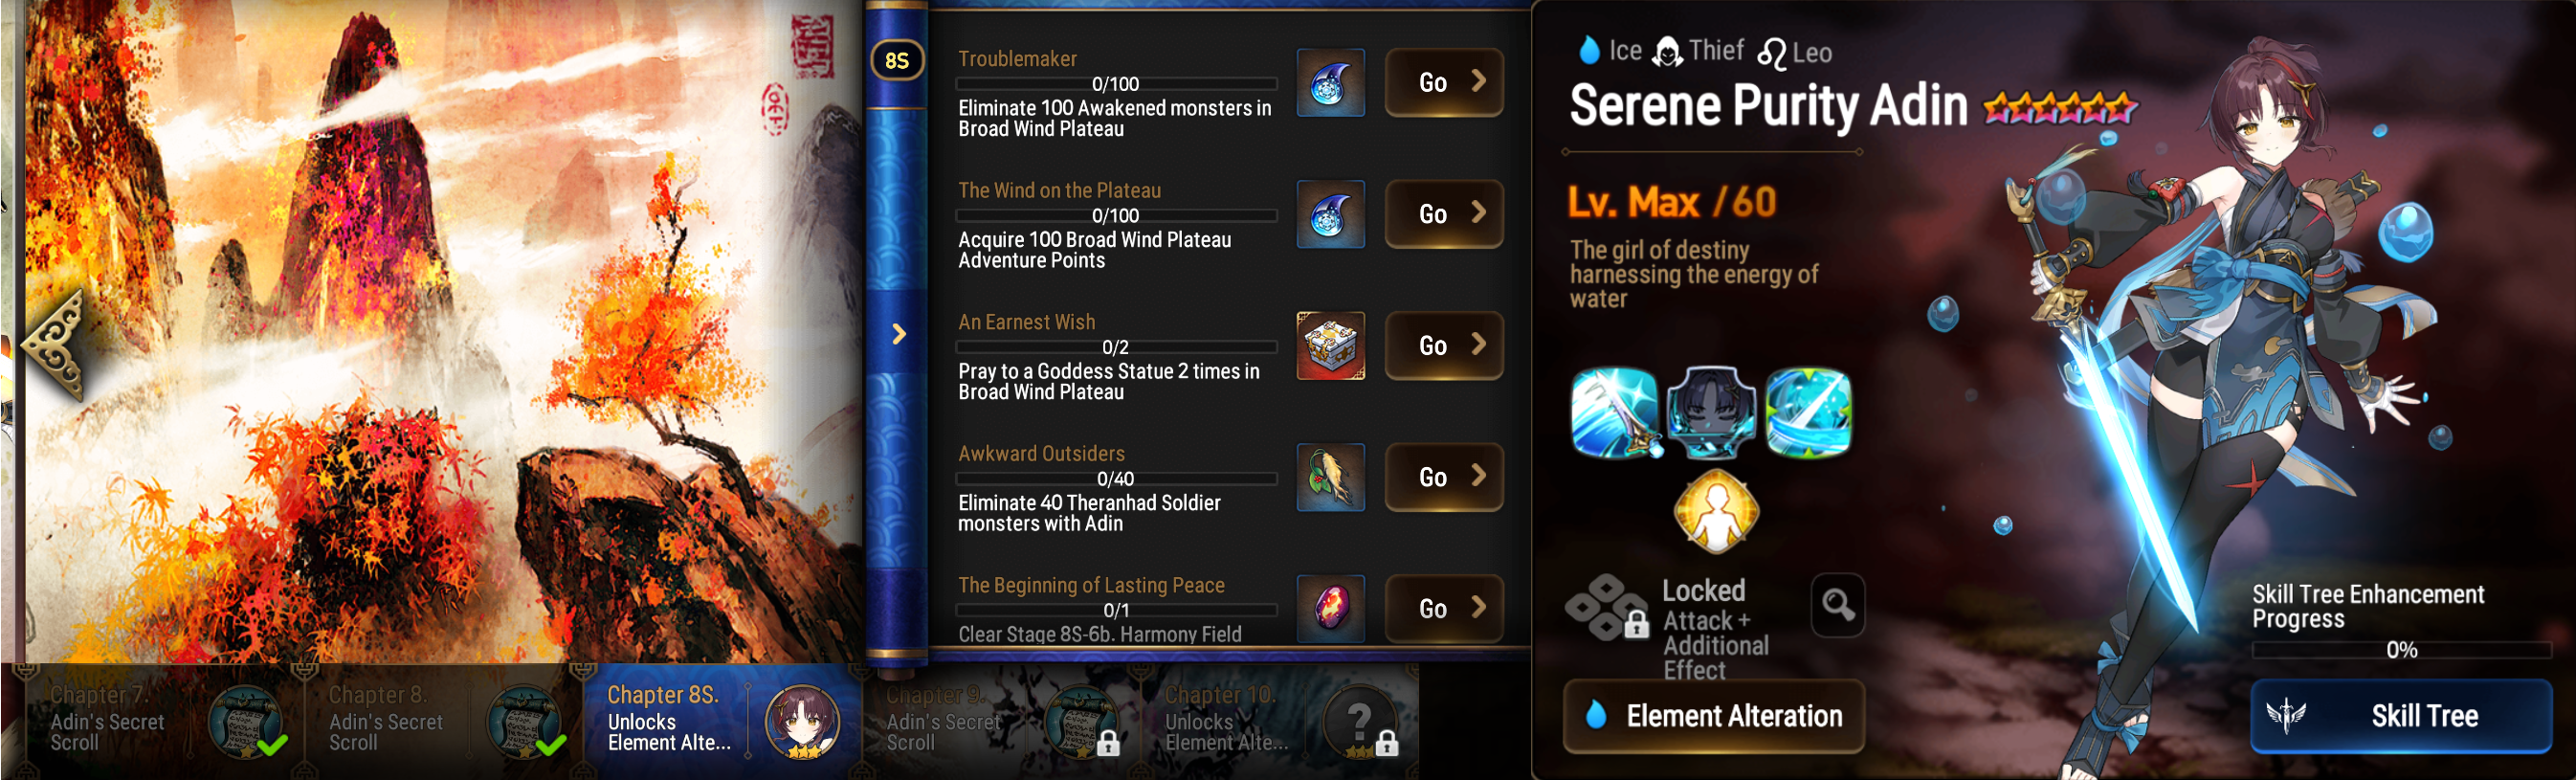Click the Troublemaker quest reward icon

click(1330, 83)
